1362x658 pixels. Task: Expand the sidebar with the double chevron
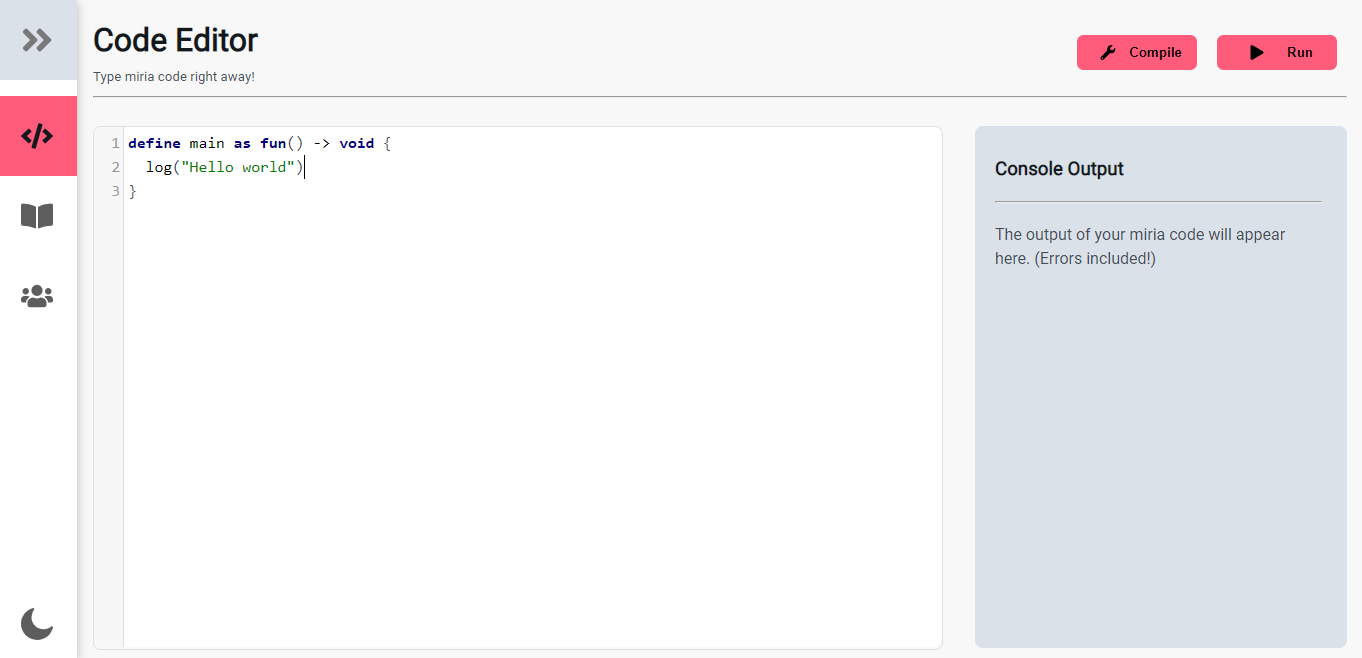click(37, 40)
